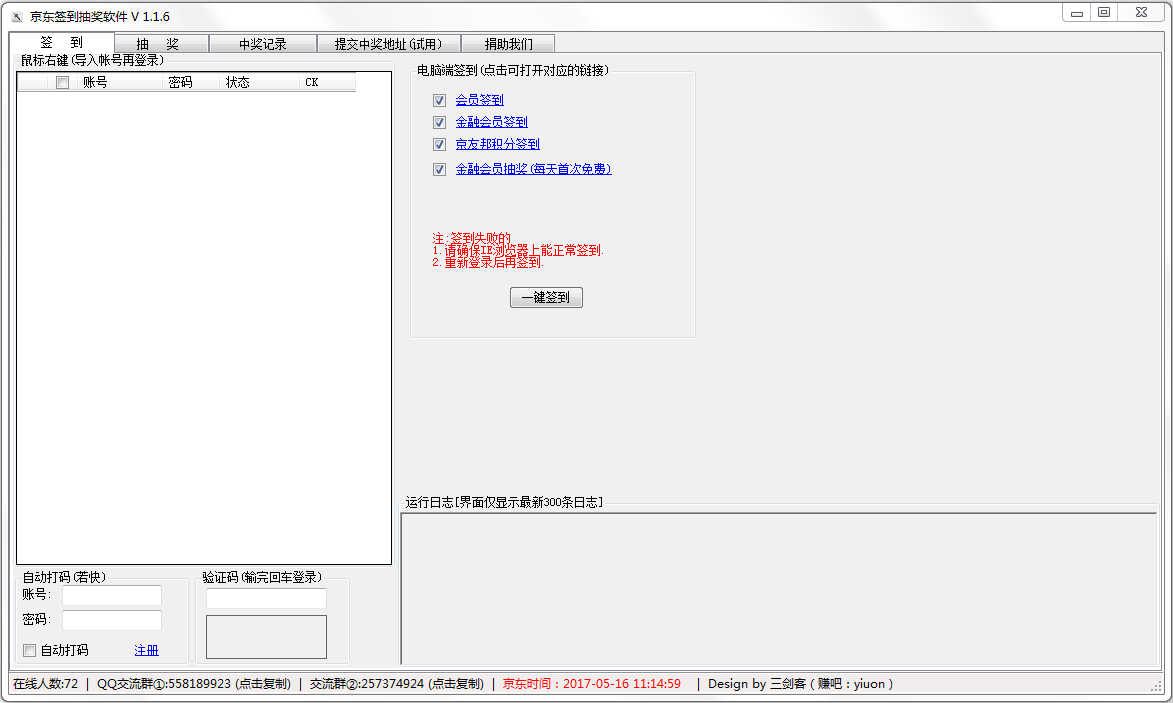Click the 注册 registration link
Image resolution: width=1173 pixels, height=703 pixels.
click(146, 650)
